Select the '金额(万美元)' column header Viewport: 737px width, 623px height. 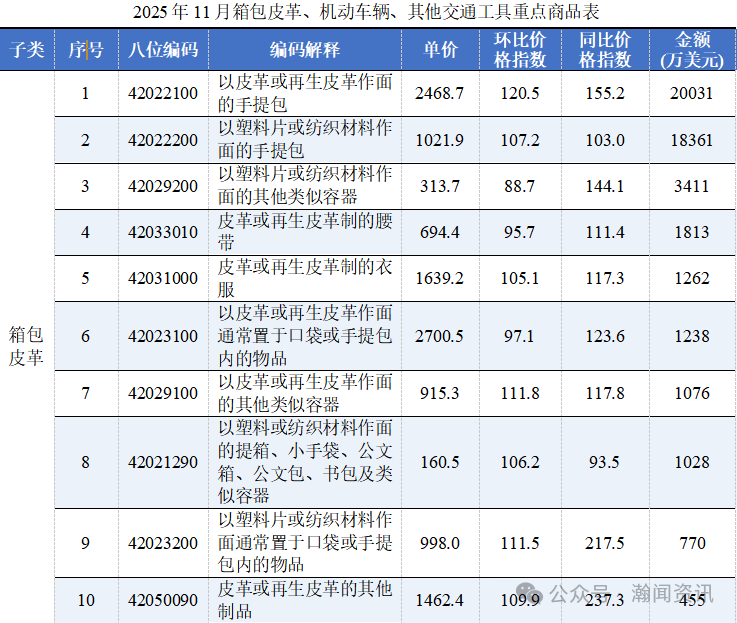click(692, 50)
